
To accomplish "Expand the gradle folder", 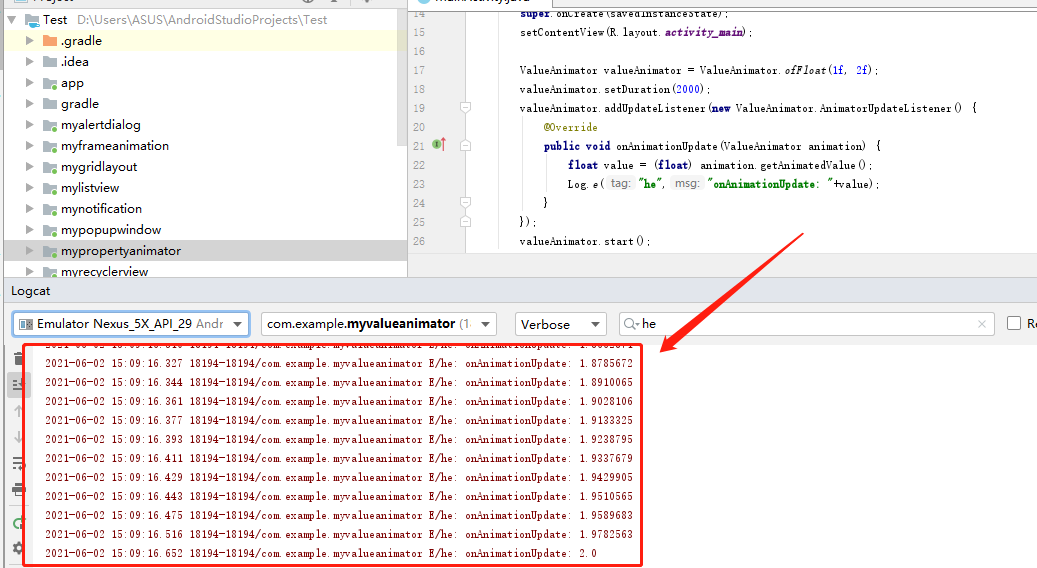I will coord(30,104).
